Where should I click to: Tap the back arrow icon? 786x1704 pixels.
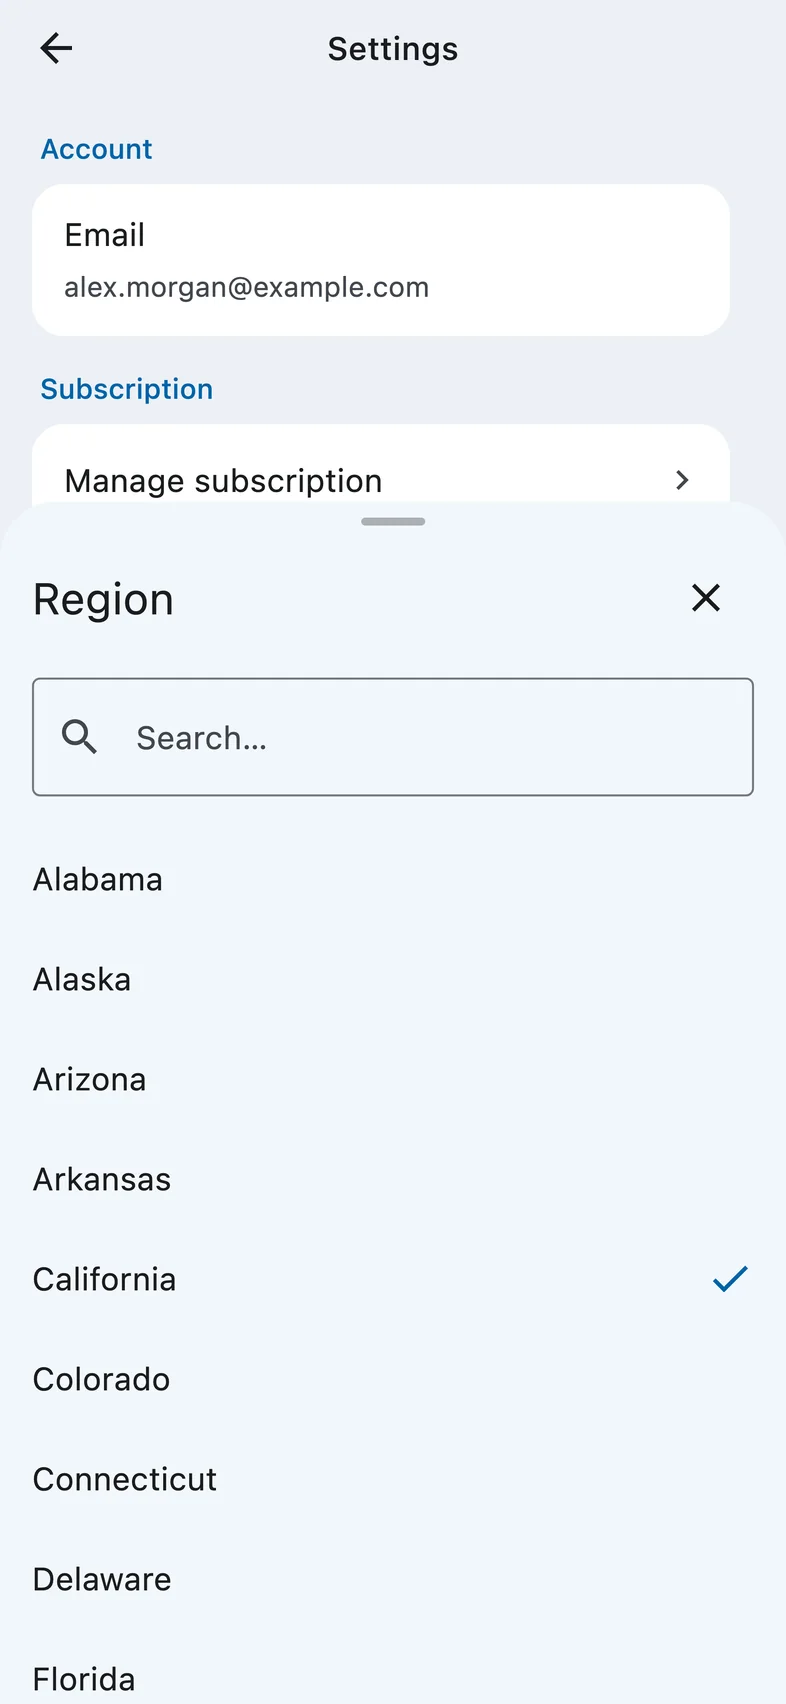tap(56, 48)
